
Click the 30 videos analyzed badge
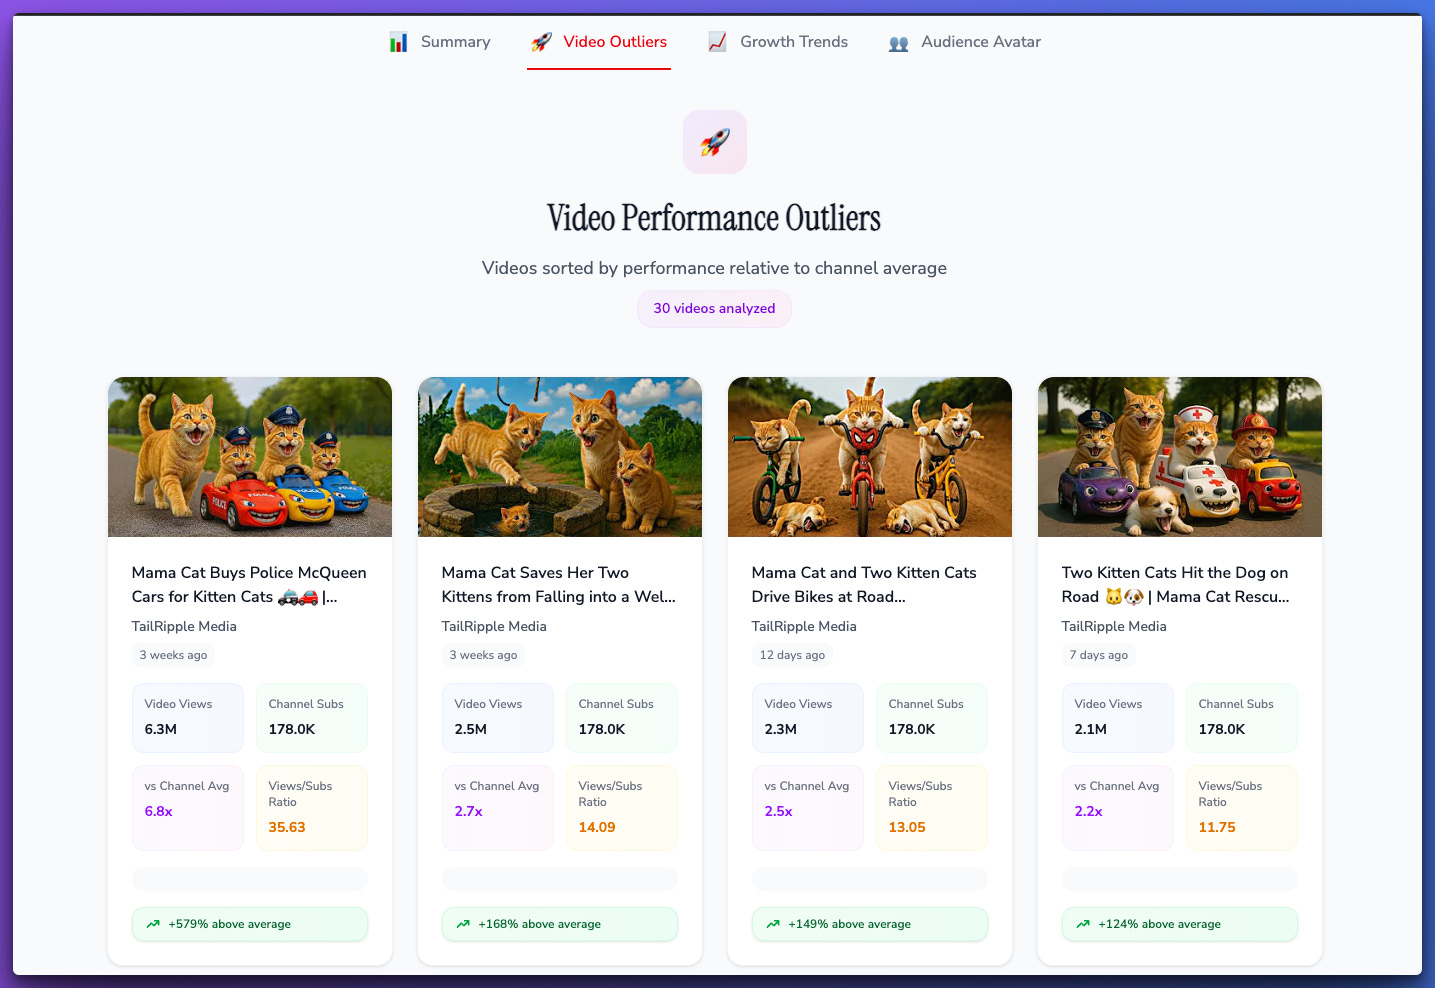(x=714, y=308)
